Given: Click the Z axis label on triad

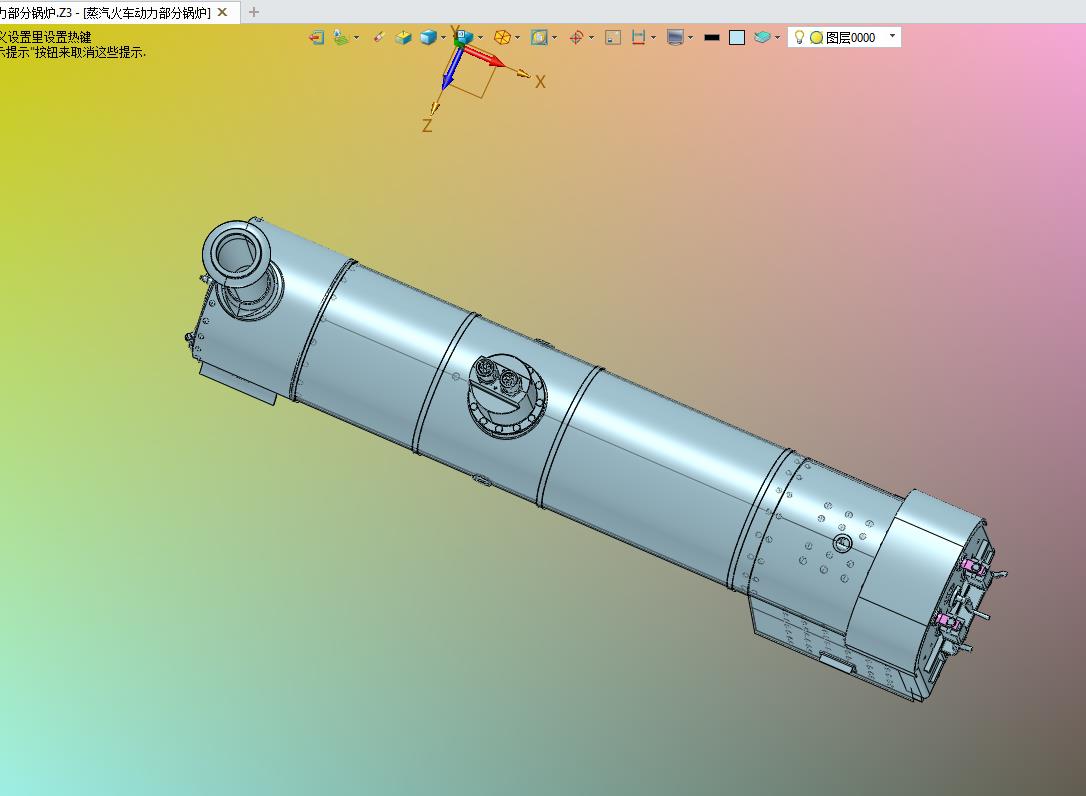Looking at the screenshot, I should (427, 125).
